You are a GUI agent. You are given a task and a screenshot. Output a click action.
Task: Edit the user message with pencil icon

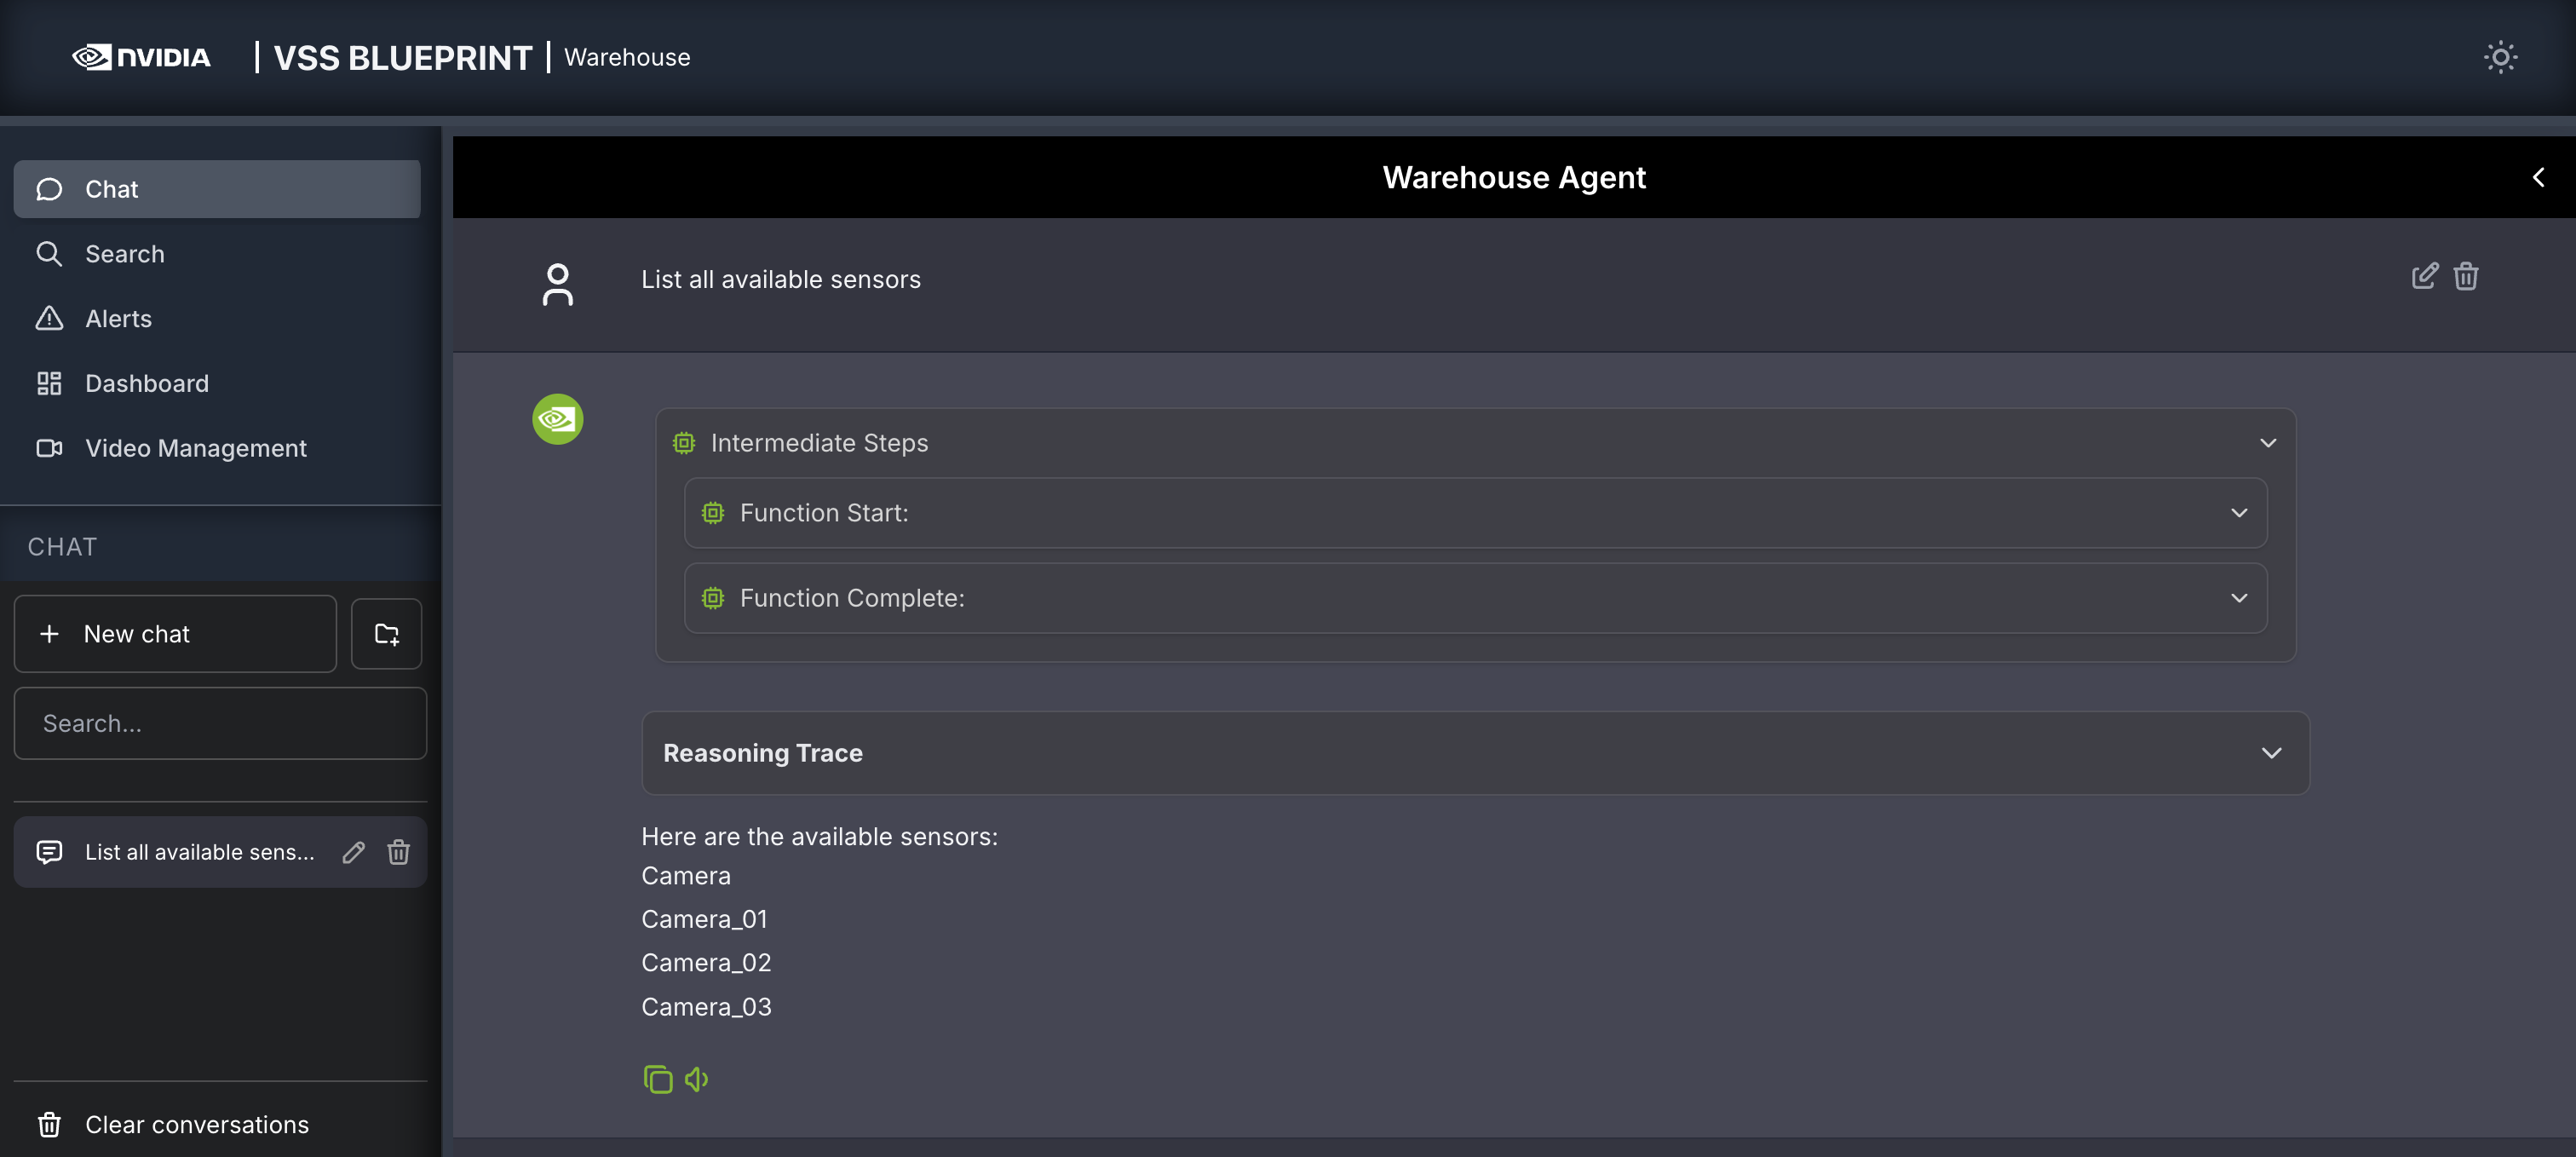tap(2424, 276)
